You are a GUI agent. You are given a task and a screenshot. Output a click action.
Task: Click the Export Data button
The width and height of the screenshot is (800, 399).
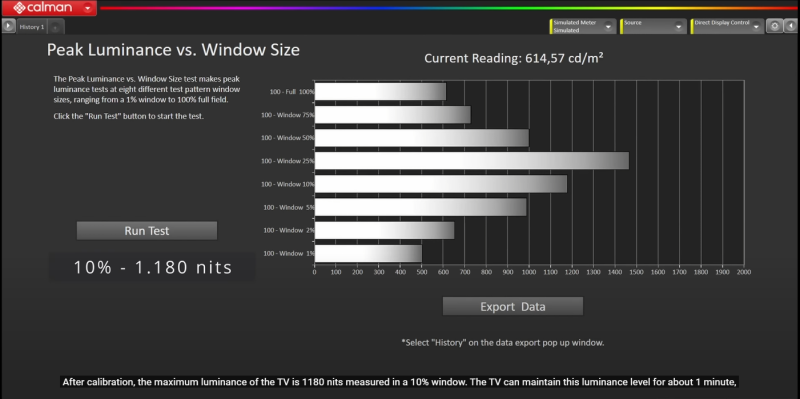(x=513, y=306)
